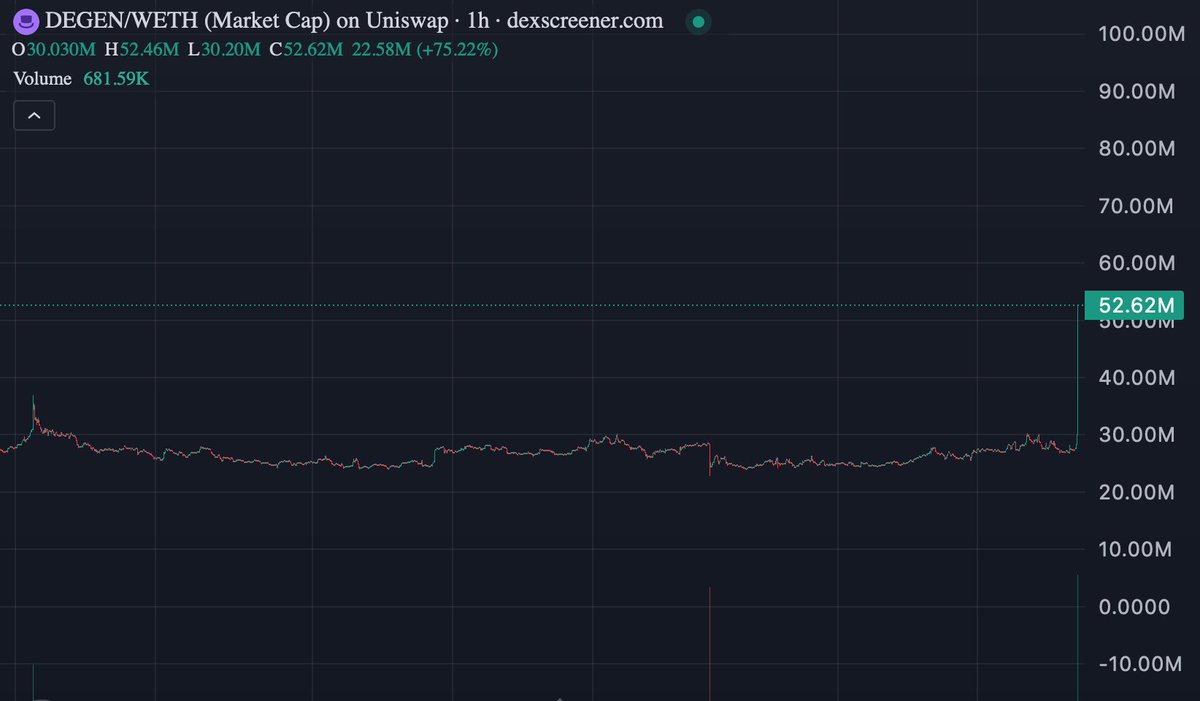
Task: Click the Volume 681.59K indicator label
Action: point(81,78)
